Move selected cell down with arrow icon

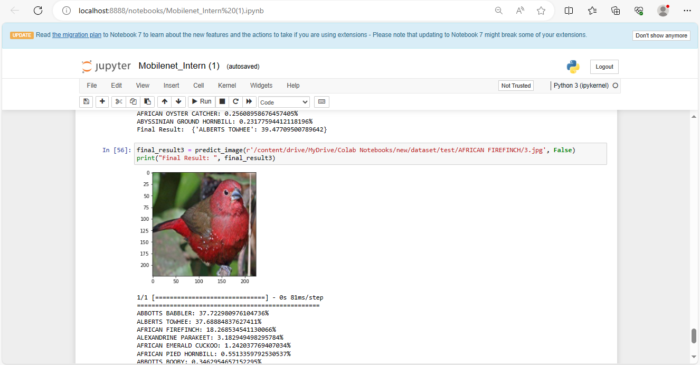click(x=179, y=102)
